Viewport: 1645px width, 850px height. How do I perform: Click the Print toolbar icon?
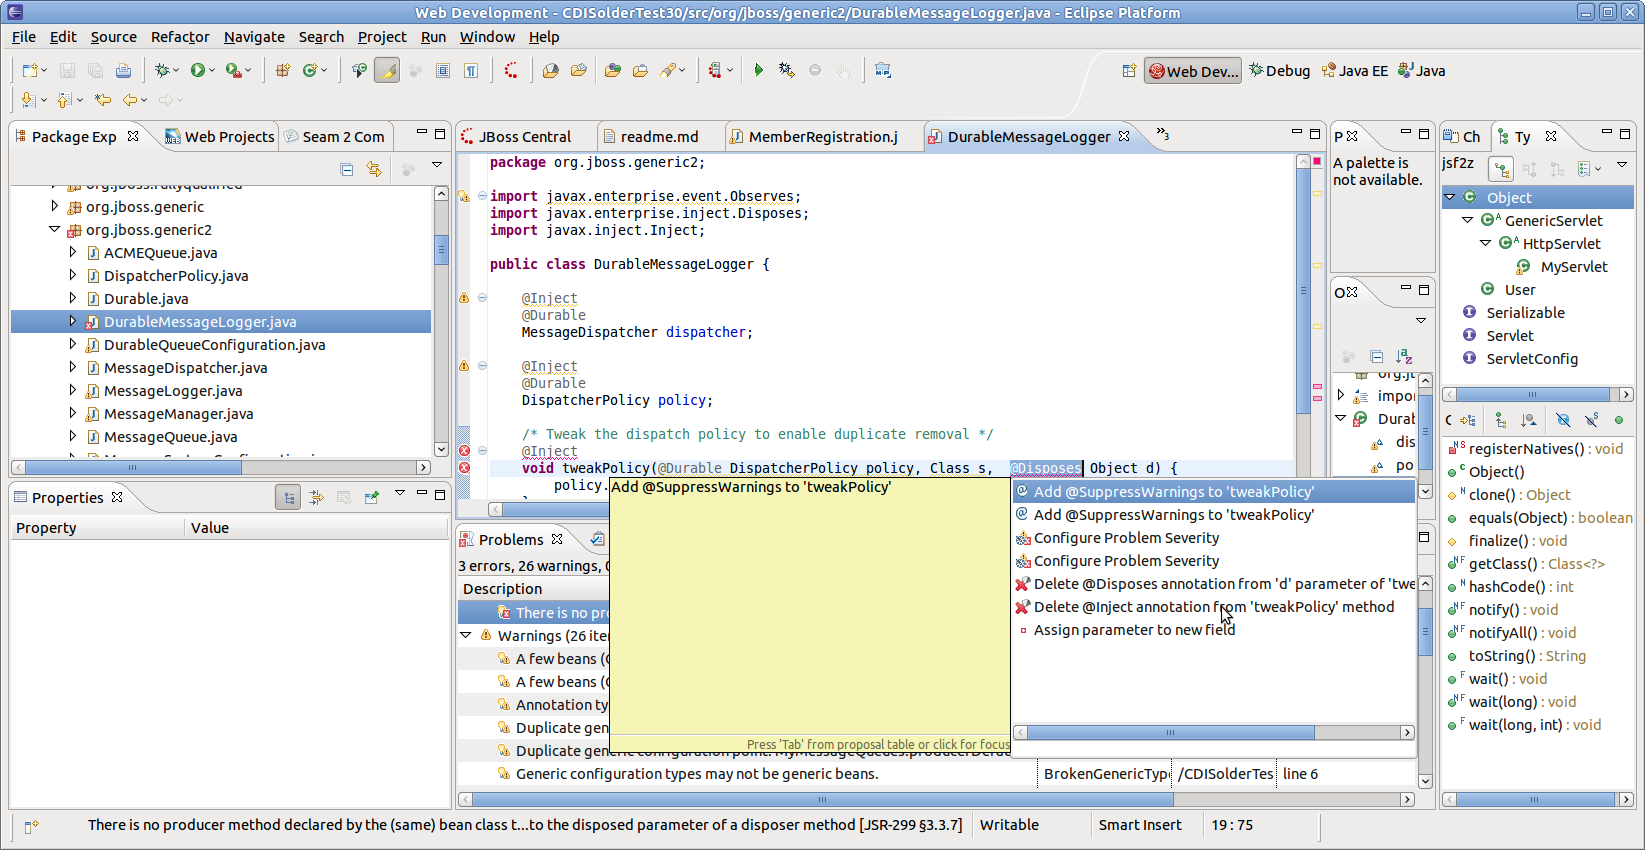click(123, 70)
